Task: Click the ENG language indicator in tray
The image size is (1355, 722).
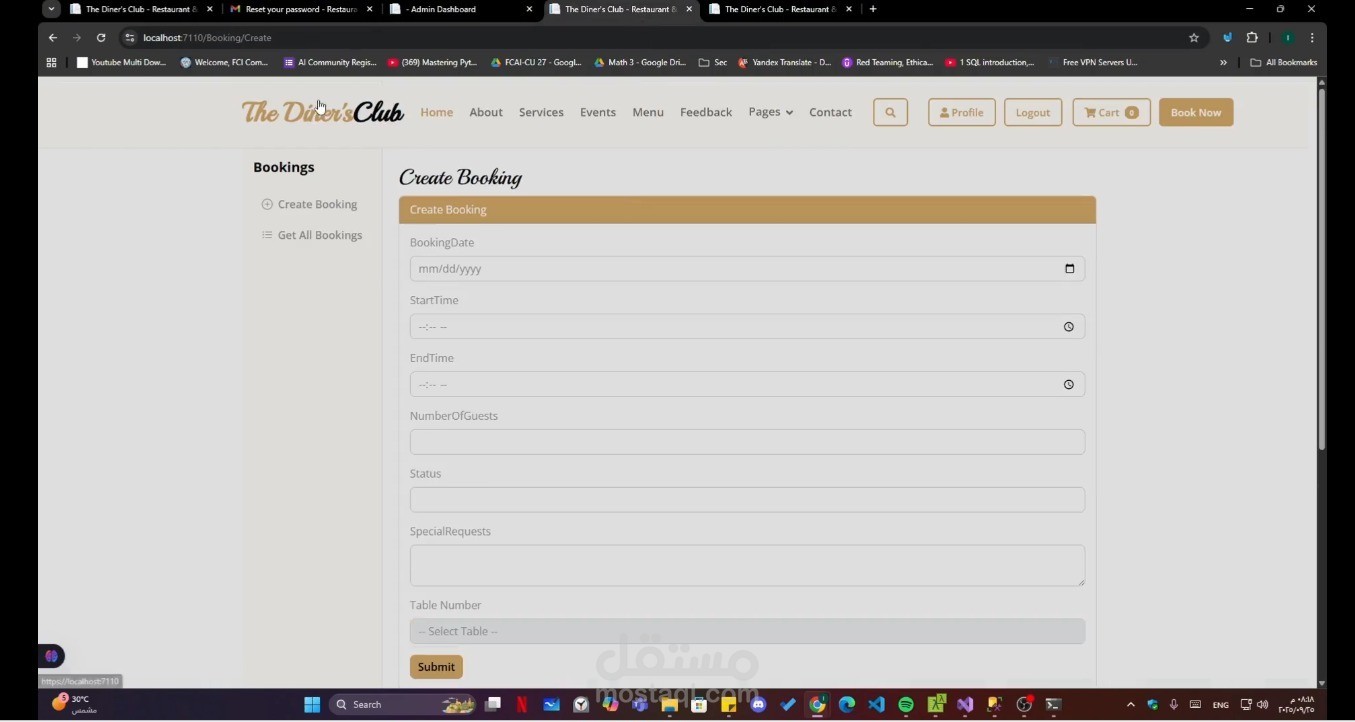Action: pyautogui.click(x=1220, y=705)
